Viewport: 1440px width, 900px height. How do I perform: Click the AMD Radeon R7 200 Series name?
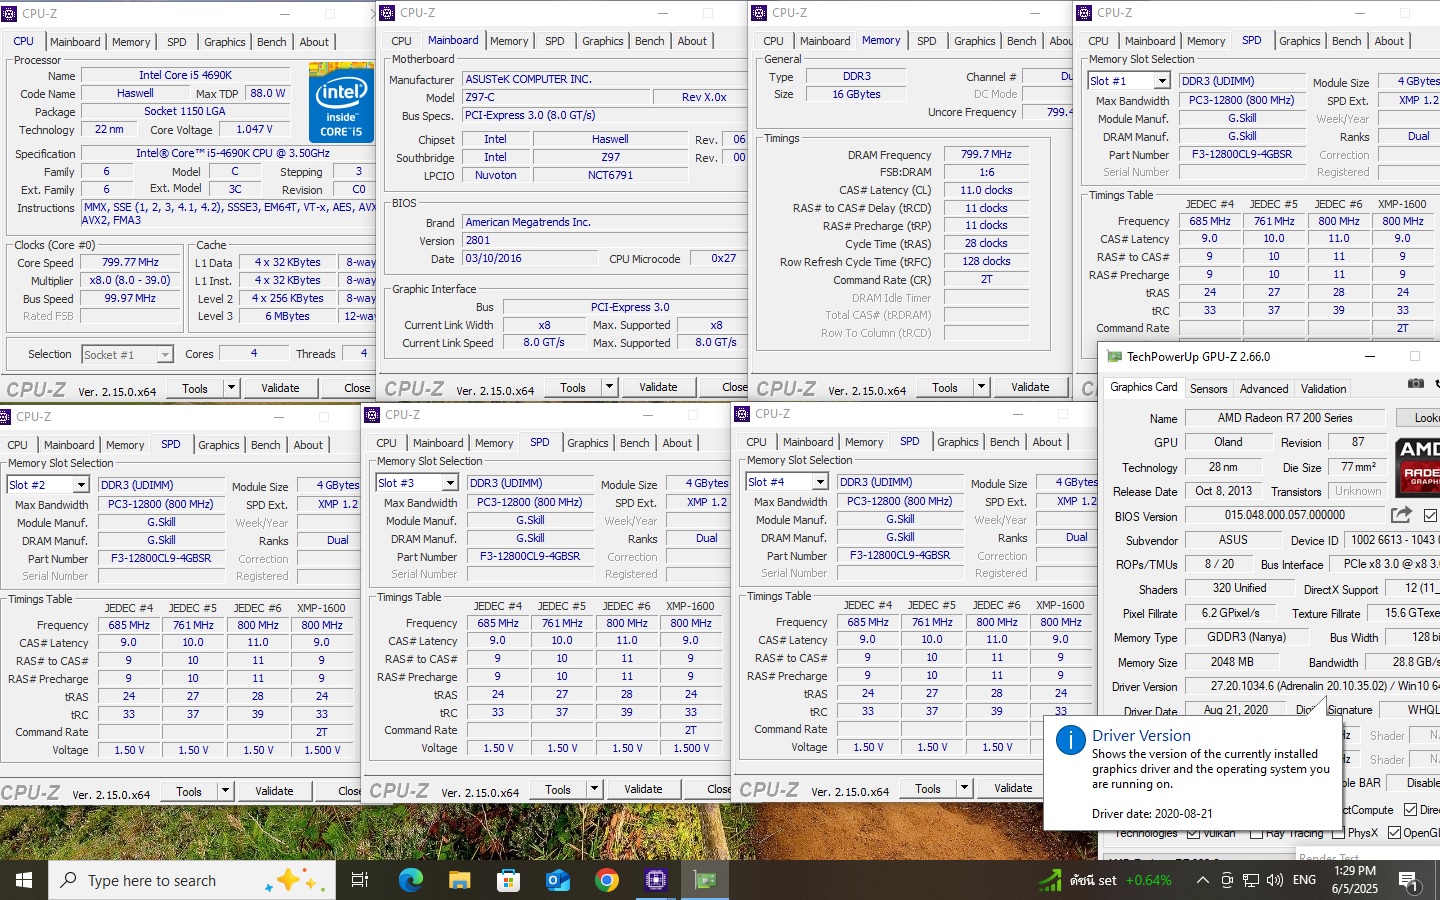pos(1285,418)
